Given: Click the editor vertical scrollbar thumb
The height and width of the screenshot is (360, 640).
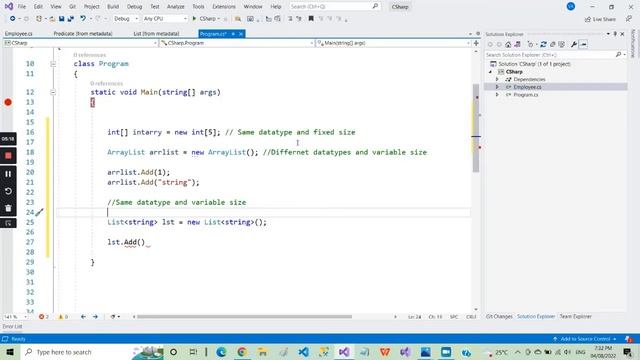Looking at the screenshot, I should 476,128.
